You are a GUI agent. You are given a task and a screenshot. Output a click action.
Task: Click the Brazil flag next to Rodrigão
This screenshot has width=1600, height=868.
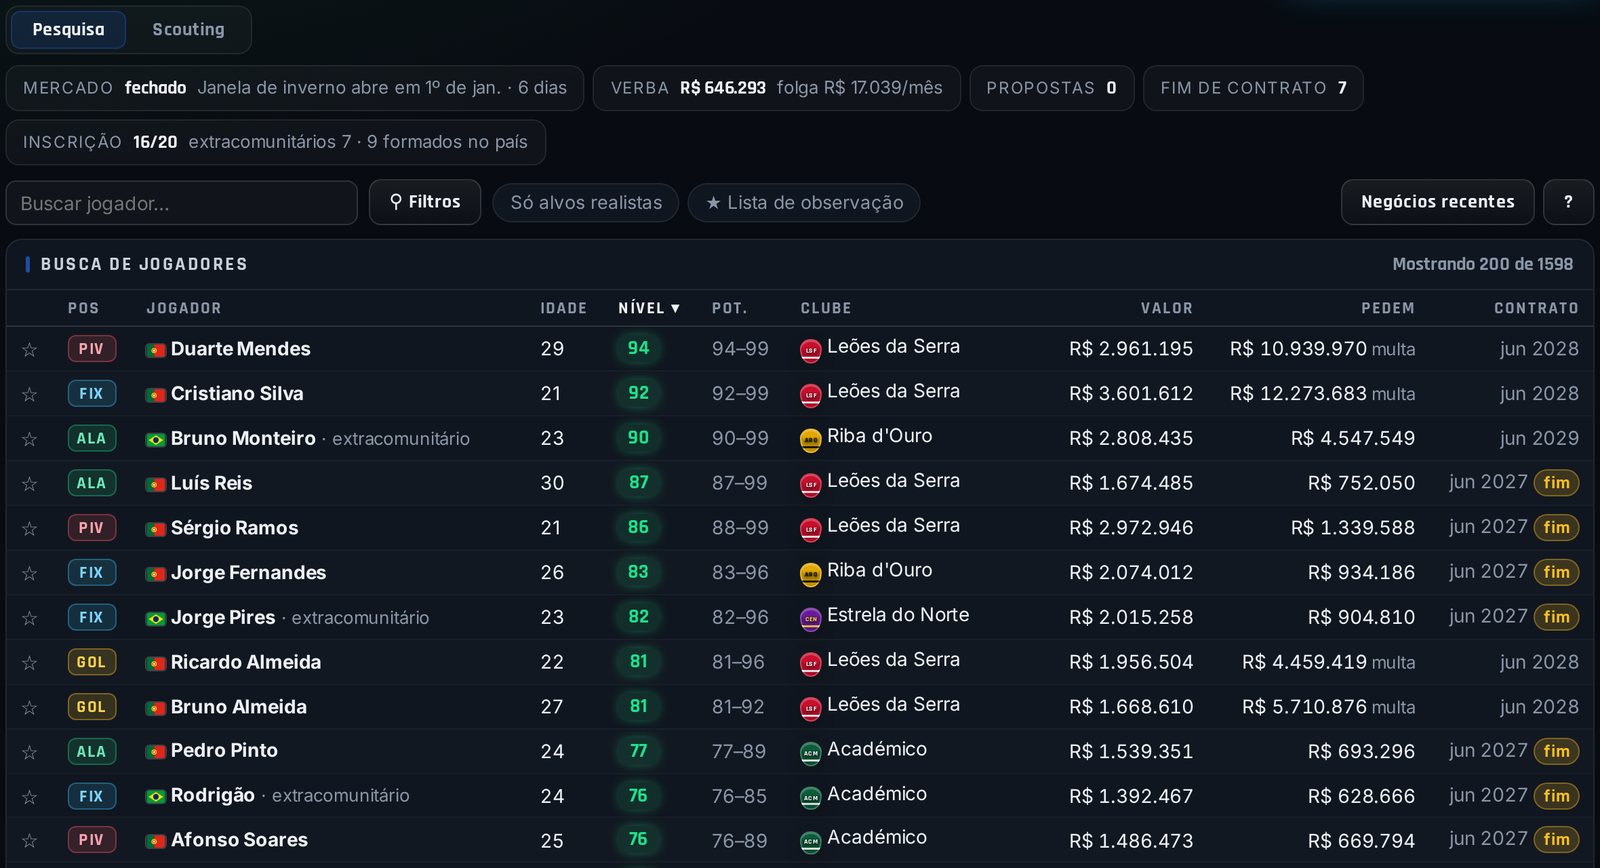pyautogui.click(x=156, y=797)
